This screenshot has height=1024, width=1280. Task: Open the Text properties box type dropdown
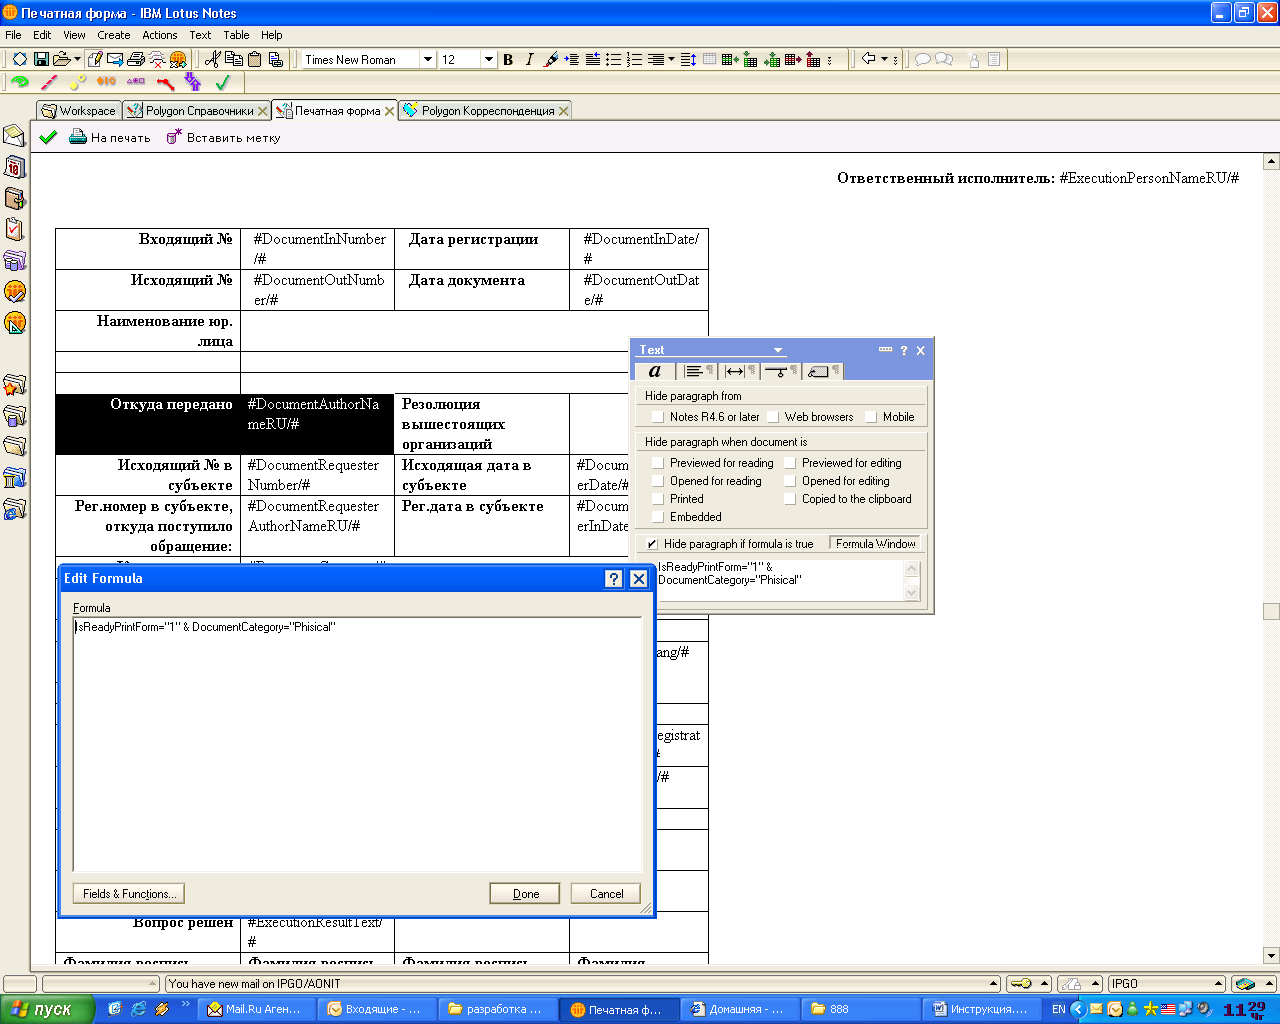click(x=778, y=350)
